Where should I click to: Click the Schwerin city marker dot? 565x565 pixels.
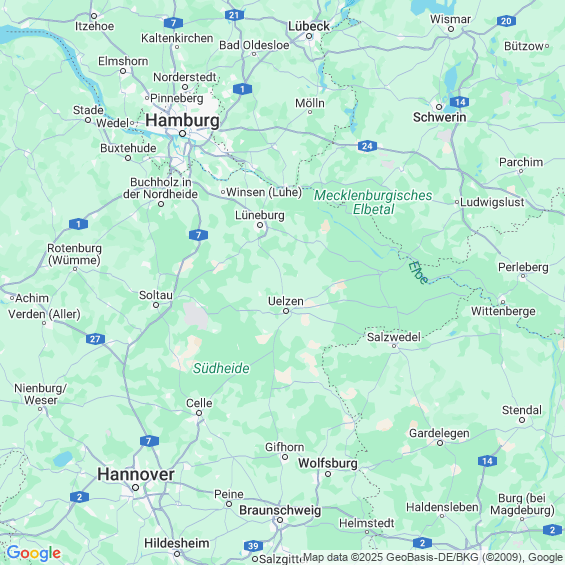[x=439, y=107]
